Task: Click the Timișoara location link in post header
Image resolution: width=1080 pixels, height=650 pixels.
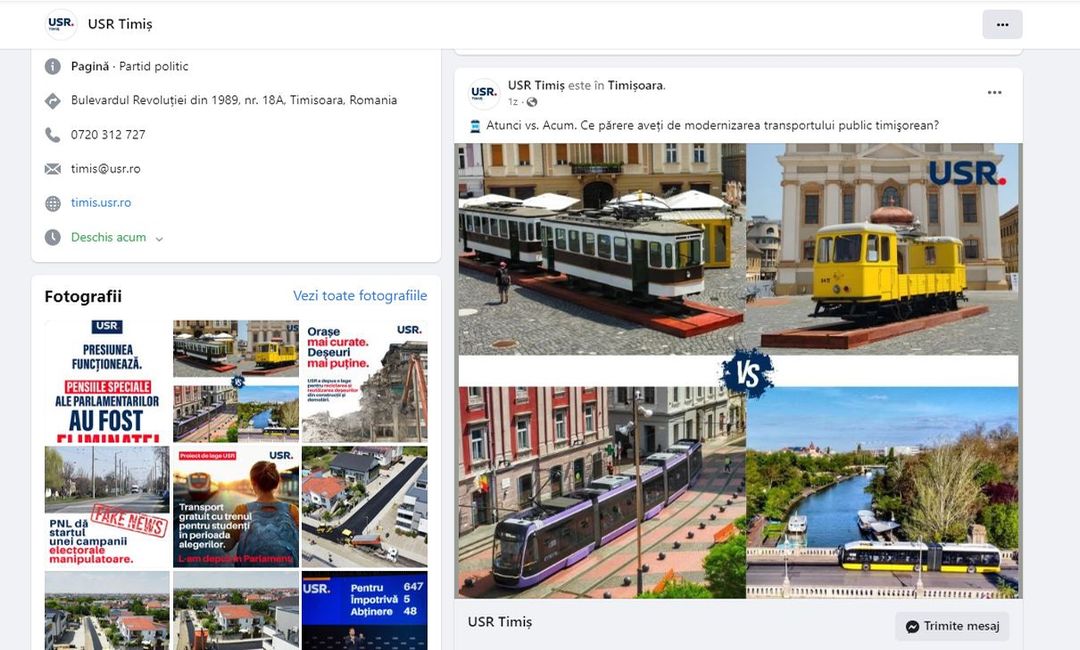Action: tap(635, 85)
